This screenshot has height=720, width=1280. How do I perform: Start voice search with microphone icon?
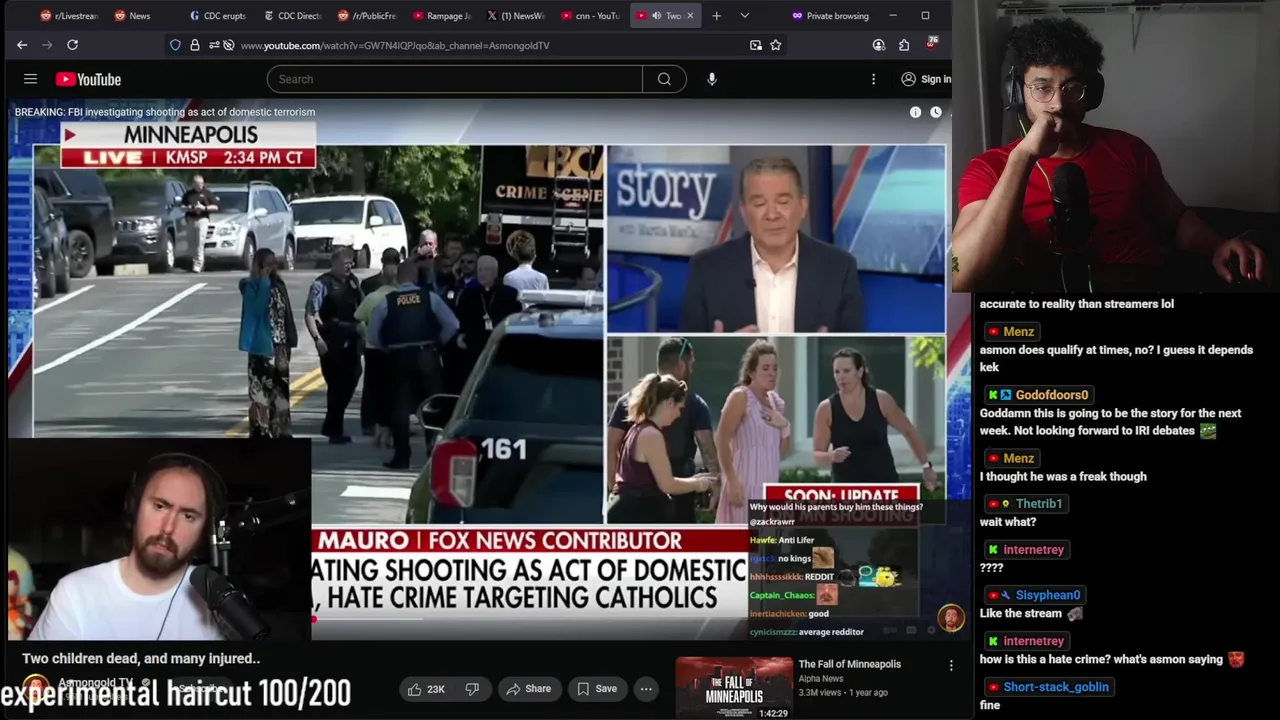pyautogui.click(x=712, y=79)
